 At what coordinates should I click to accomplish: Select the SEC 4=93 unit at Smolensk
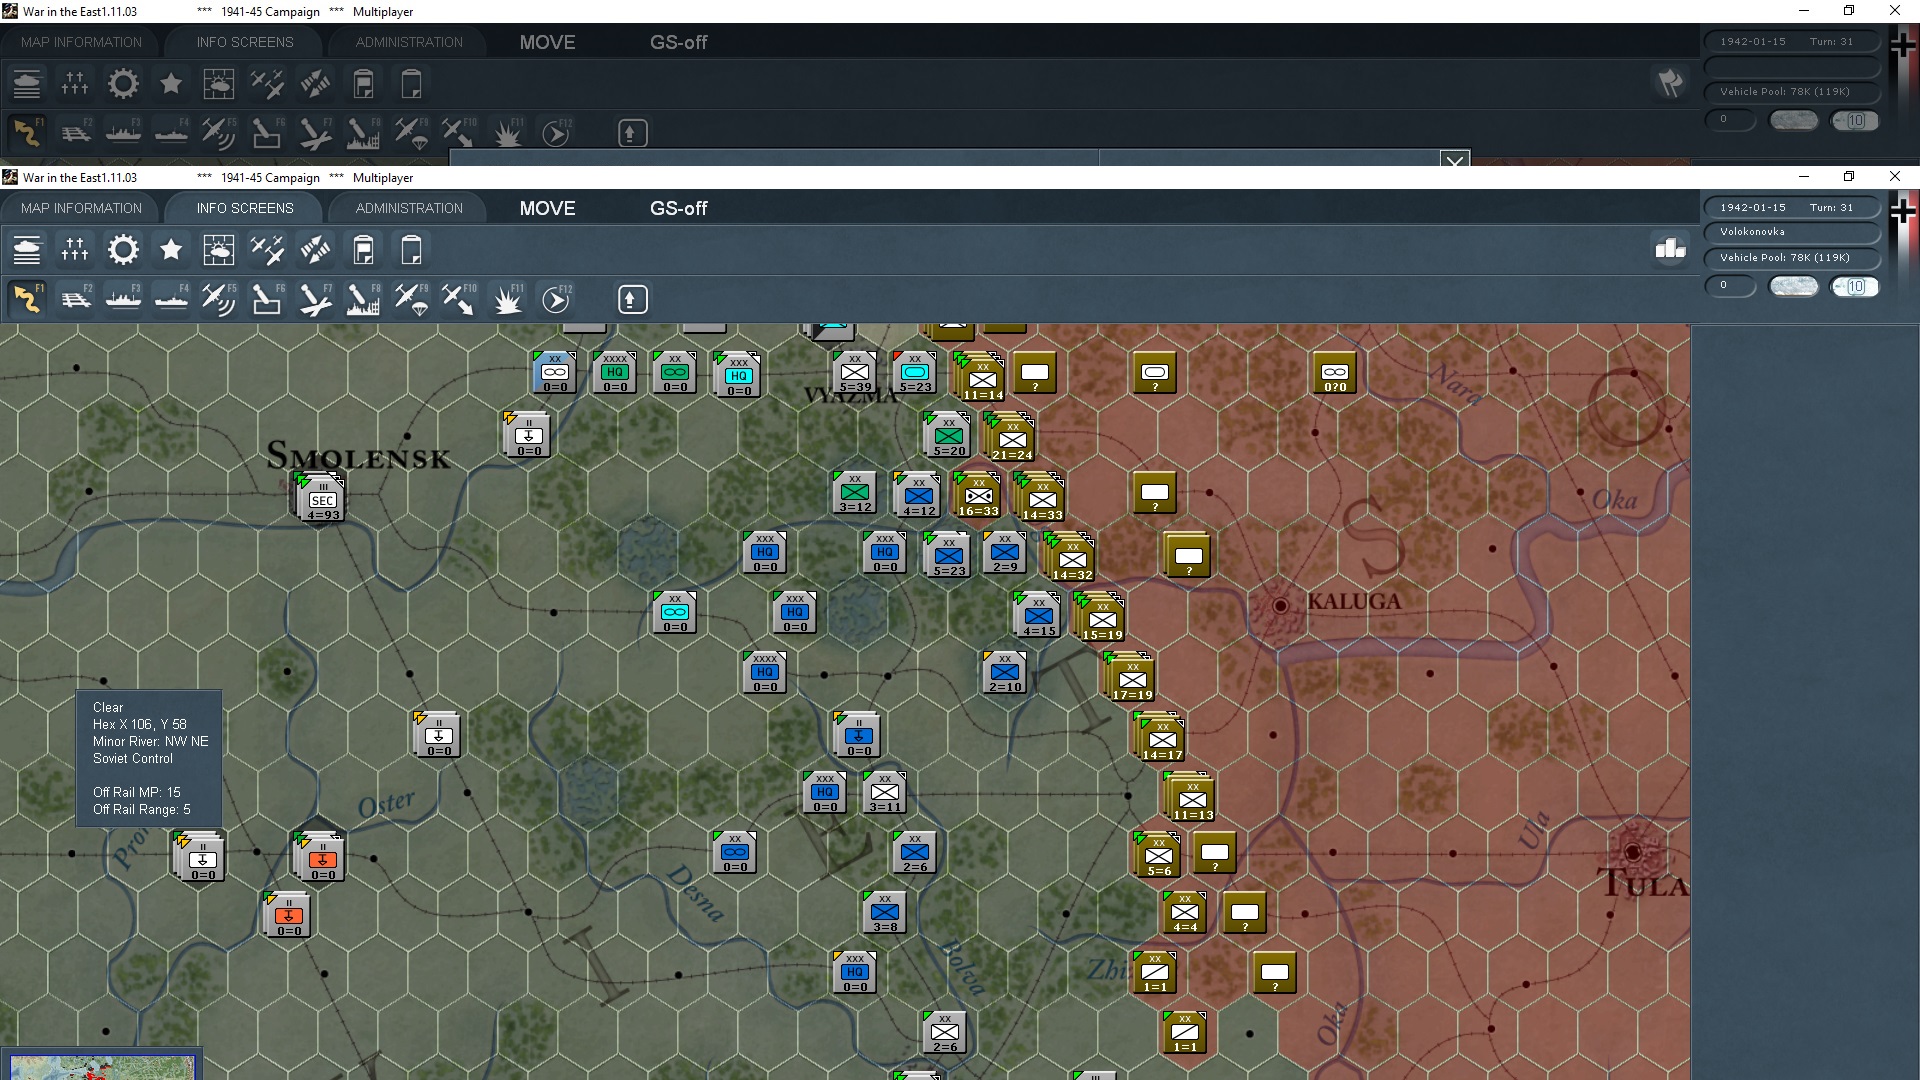click(x=322, y=499)
